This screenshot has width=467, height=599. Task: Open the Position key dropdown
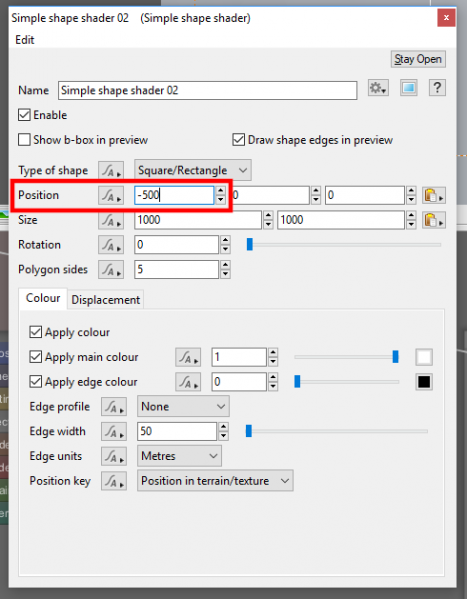pos(215,481)
